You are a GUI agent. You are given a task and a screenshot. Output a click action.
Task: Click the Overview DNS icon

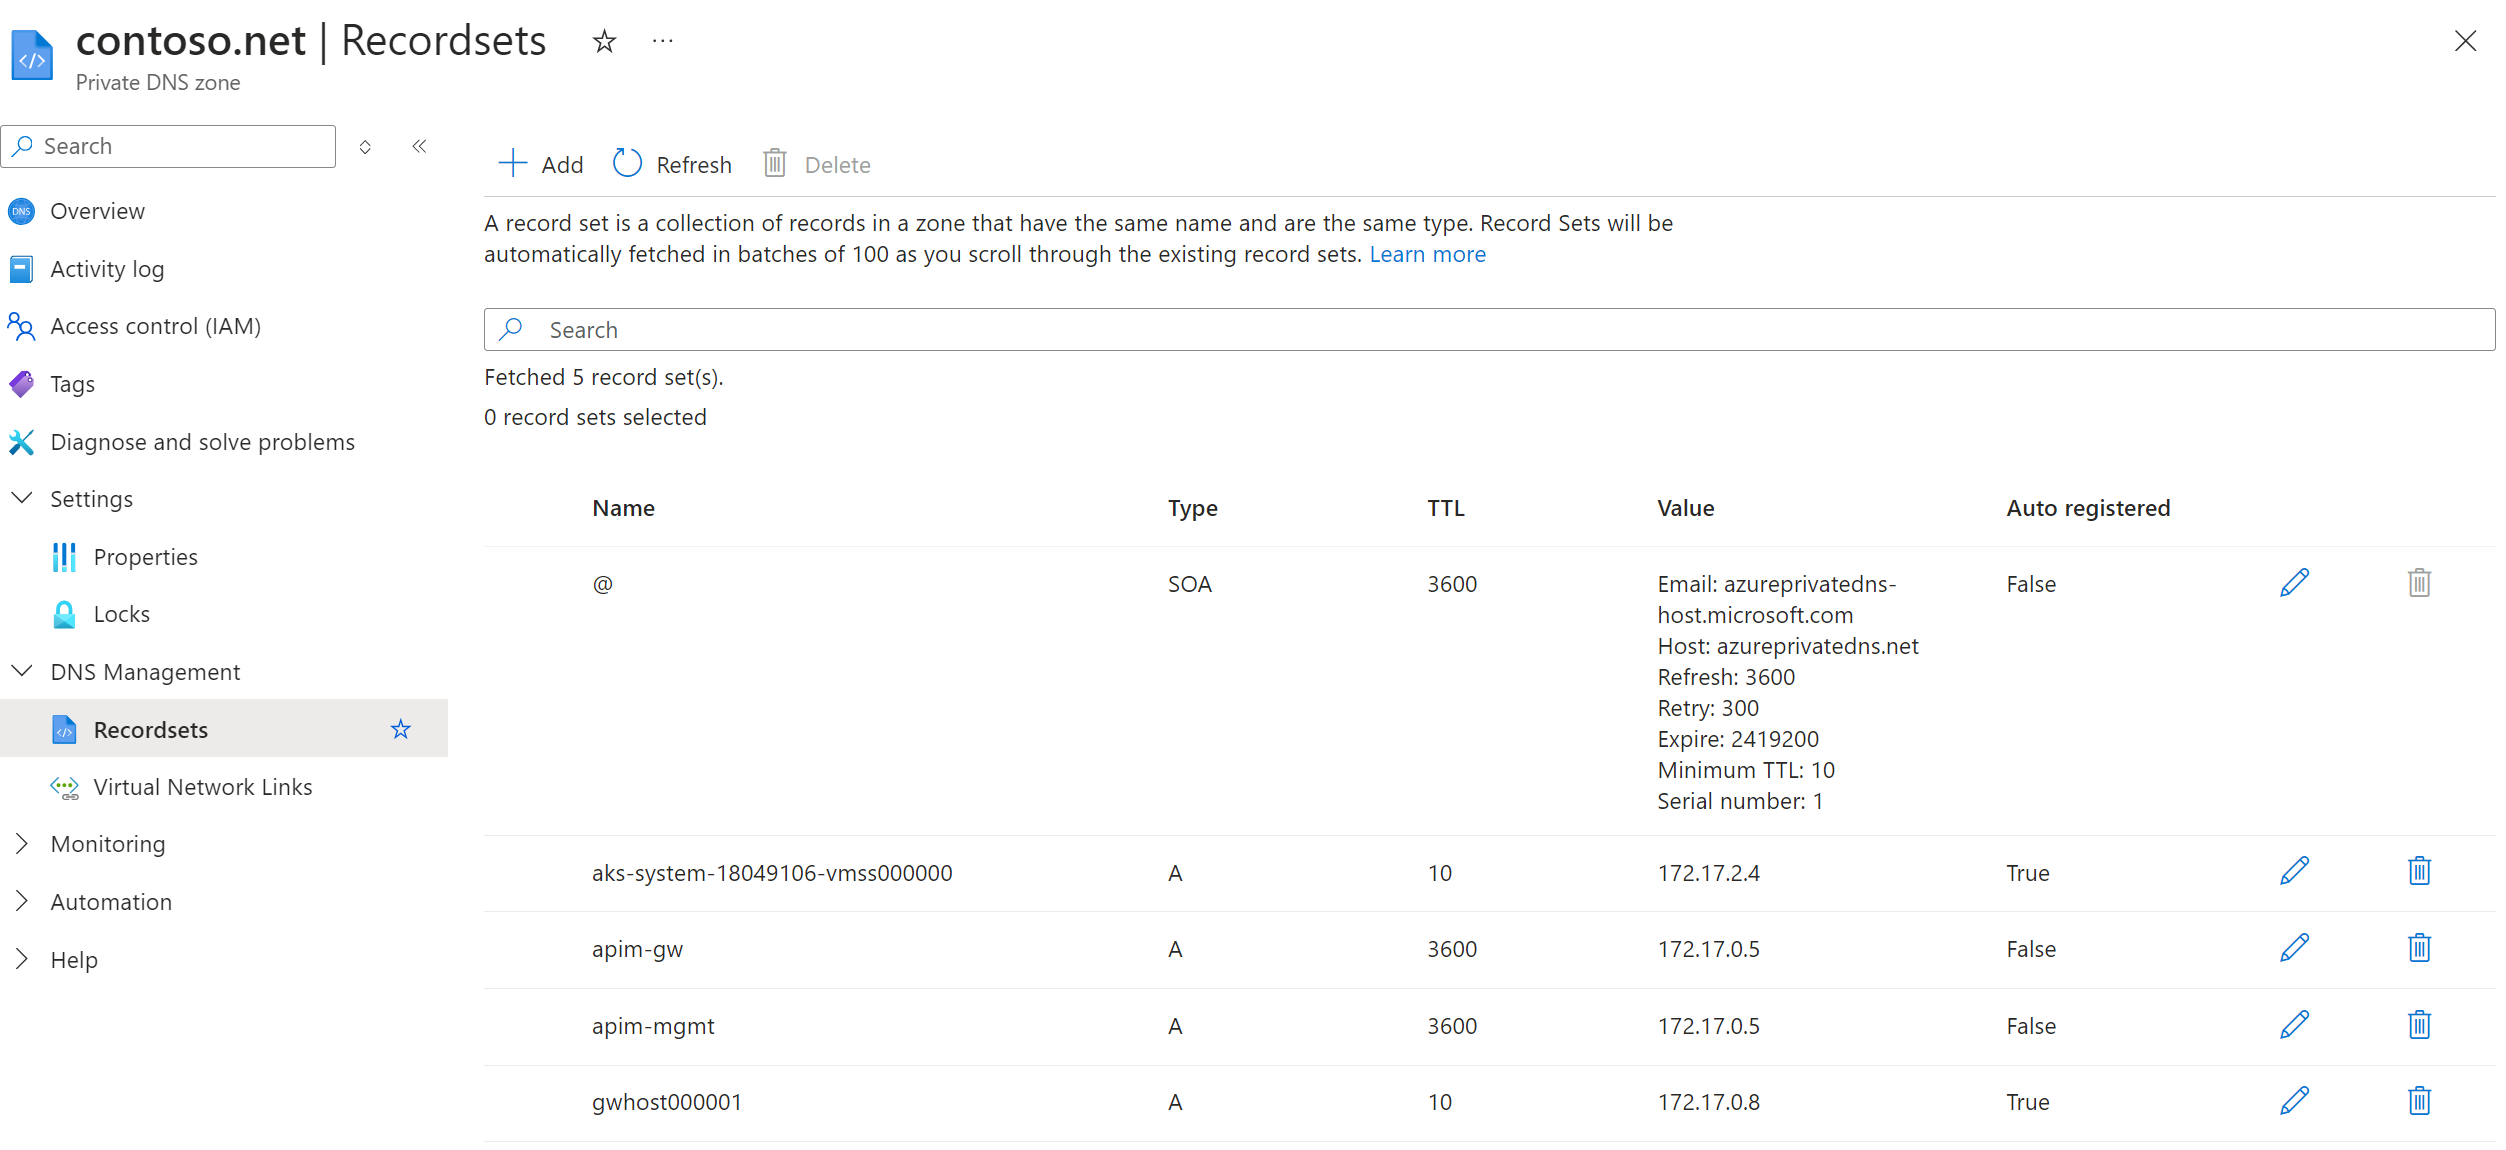pos(21,211)
